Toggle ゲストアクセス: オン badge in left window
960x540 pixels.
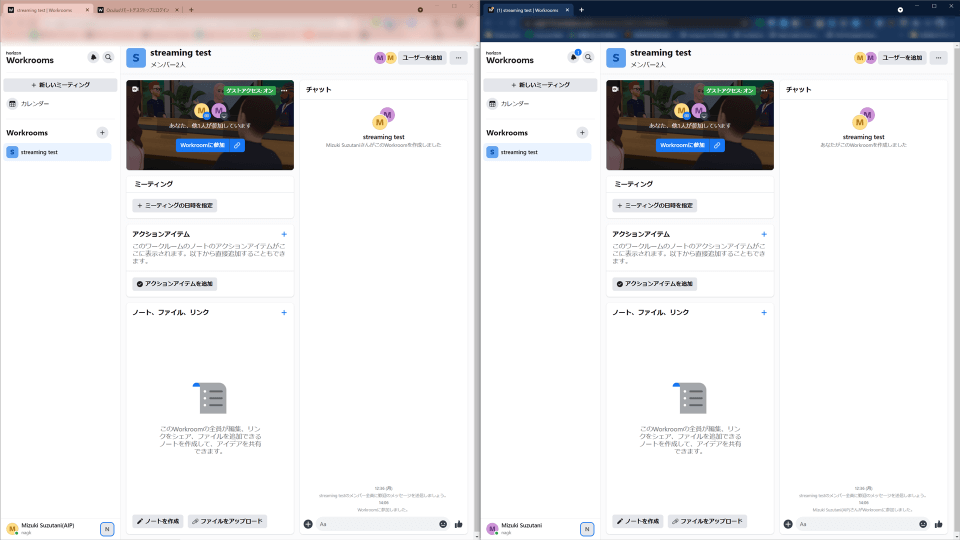coord(250,90)
